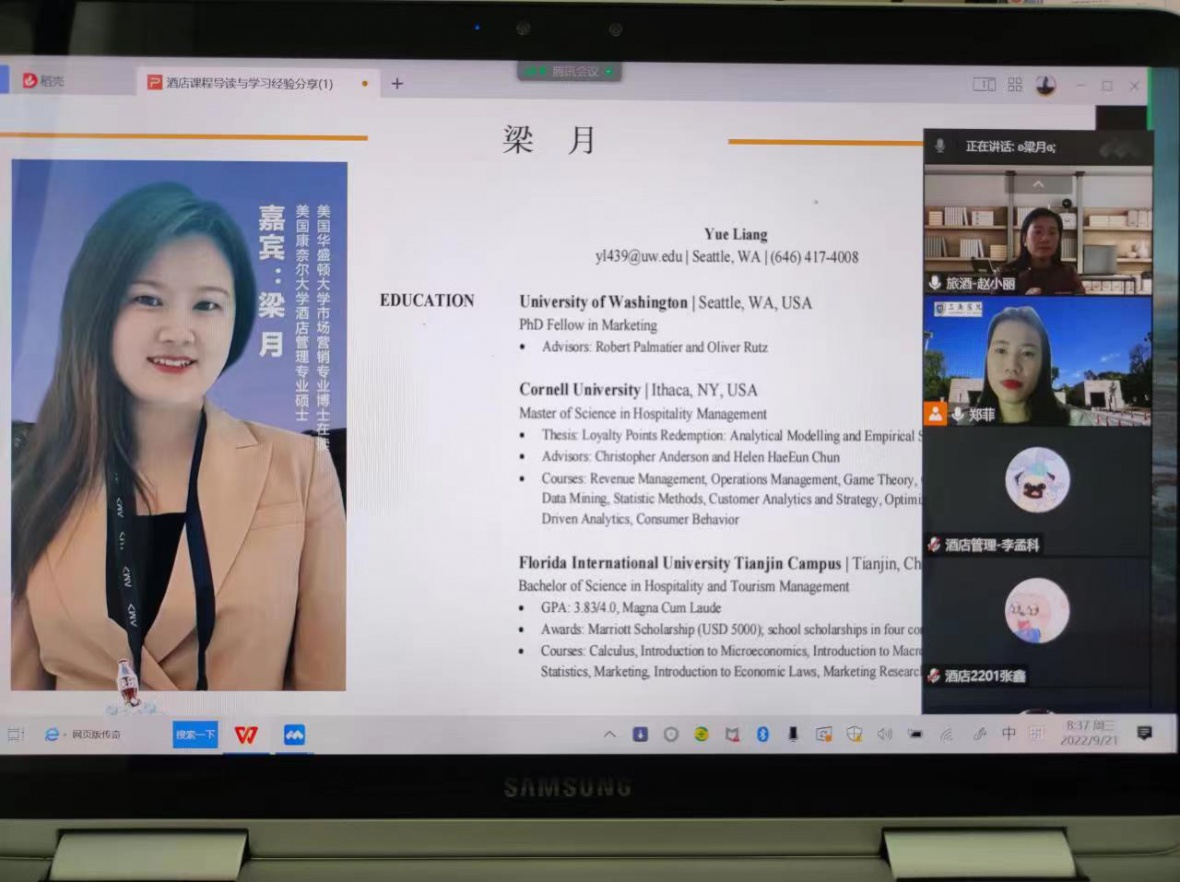Collapse video panel with the up chevron
This screenshot has height=882, width=1180.
(x=1038, y=184)
